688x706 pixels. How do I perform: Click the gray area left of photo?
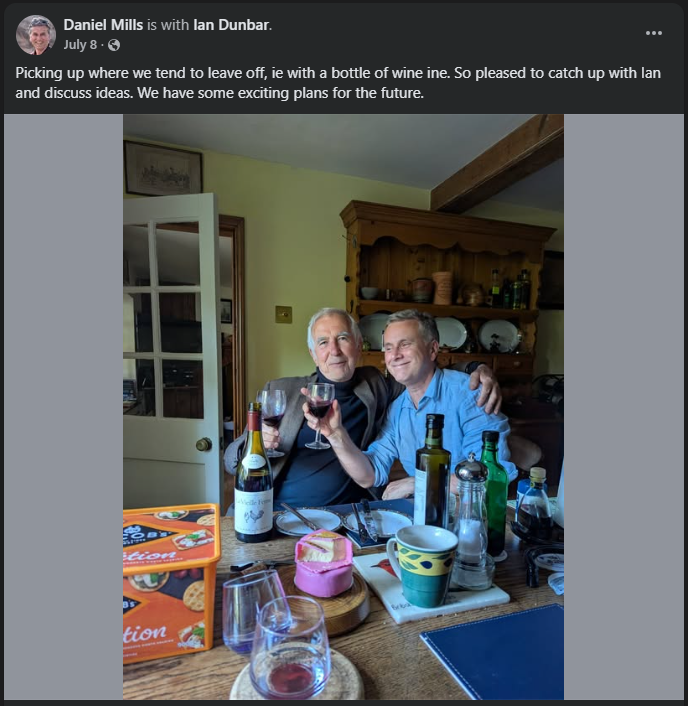63,400
